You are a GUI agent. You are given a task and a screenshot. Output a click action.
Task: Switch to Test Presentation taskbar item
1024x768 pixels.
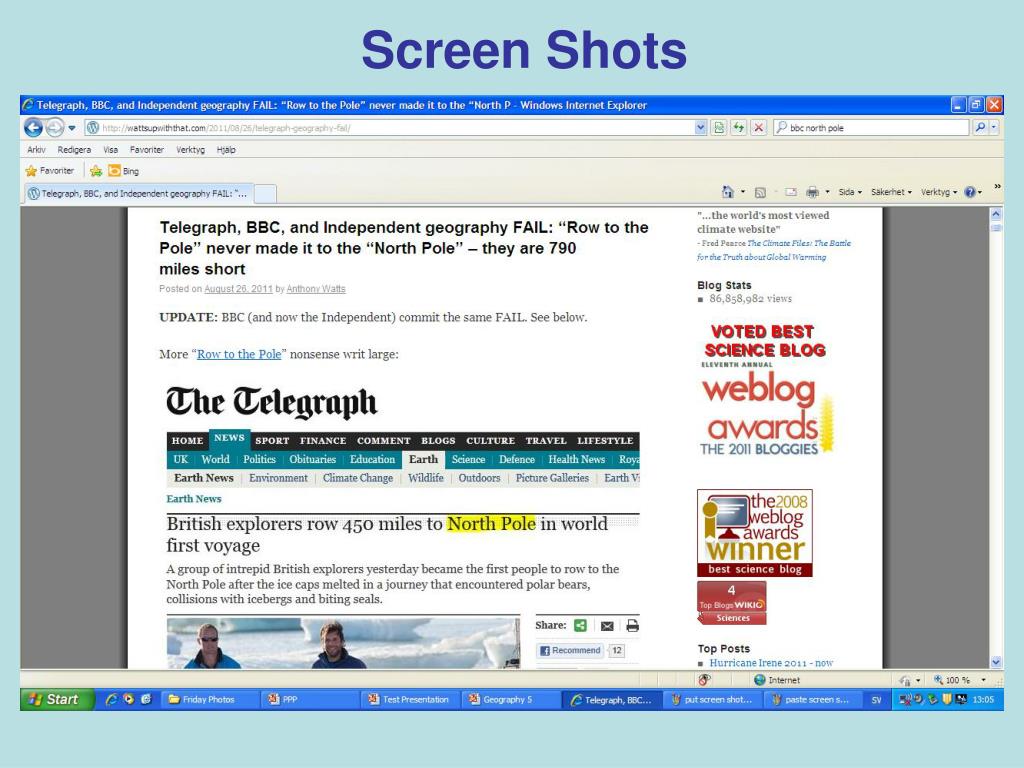[410, 699]
